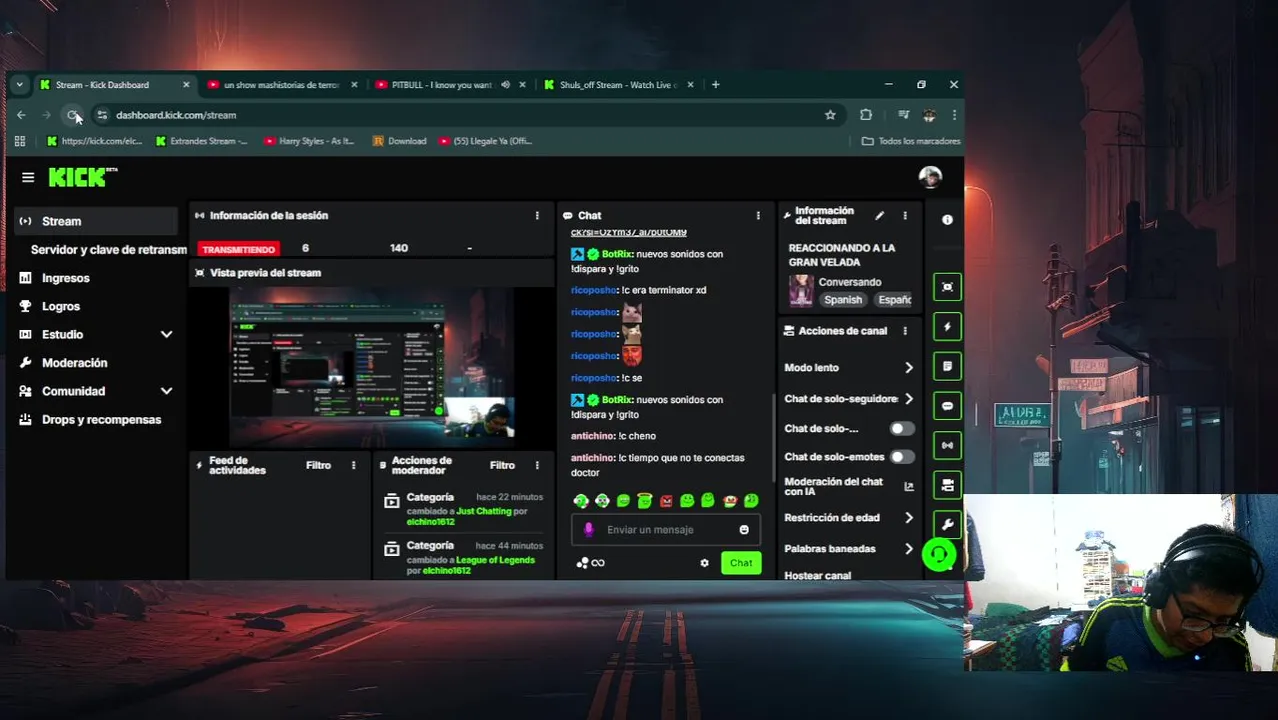Reload the page in the browser
The height and width of the screenshot is (720, 1278).
73,115
